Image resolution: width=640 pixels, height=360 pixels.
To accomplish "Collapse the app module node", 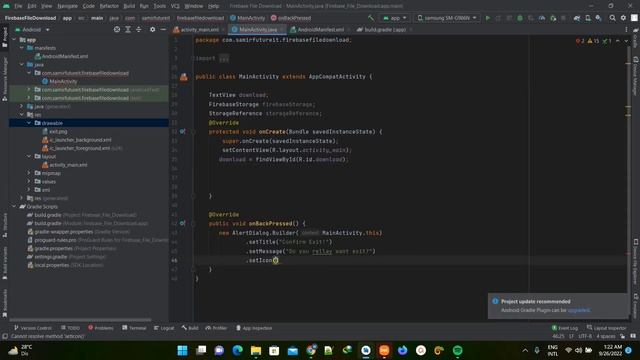I will pyautogui.click(x=15, y=40).
